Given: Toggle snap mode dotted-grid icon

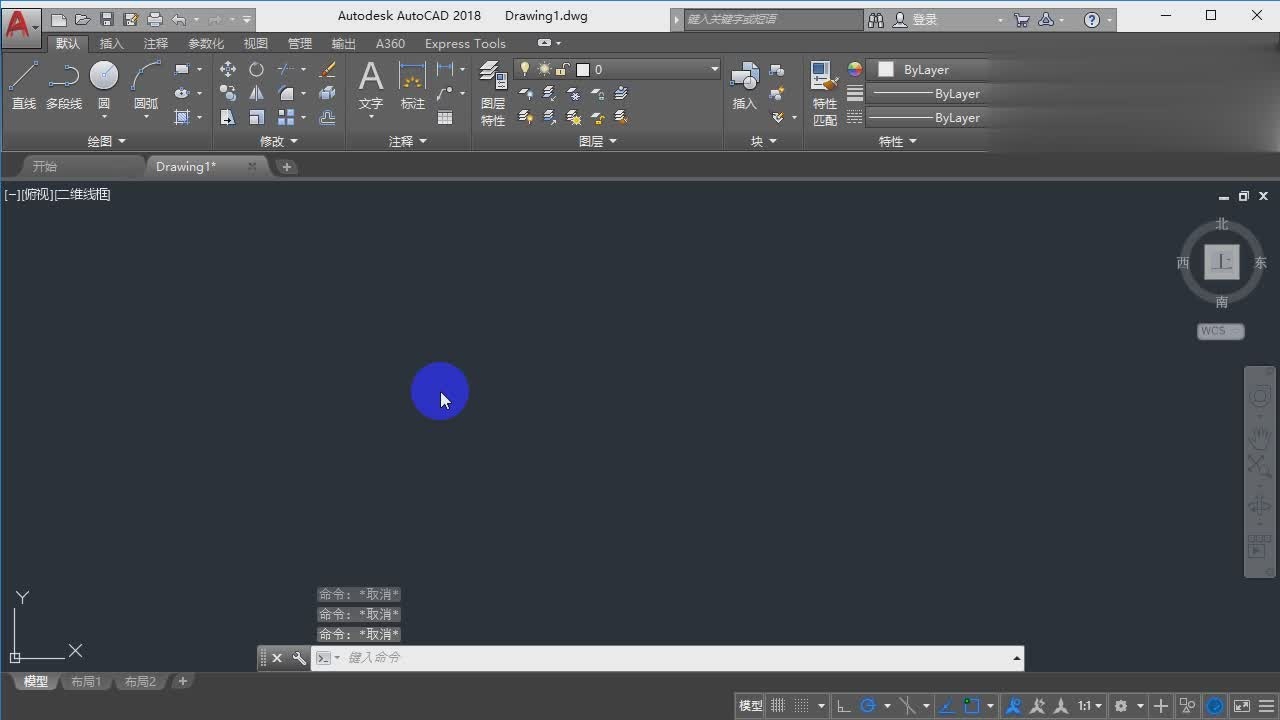Looking at the screenshot, I should tap(802, 706).
